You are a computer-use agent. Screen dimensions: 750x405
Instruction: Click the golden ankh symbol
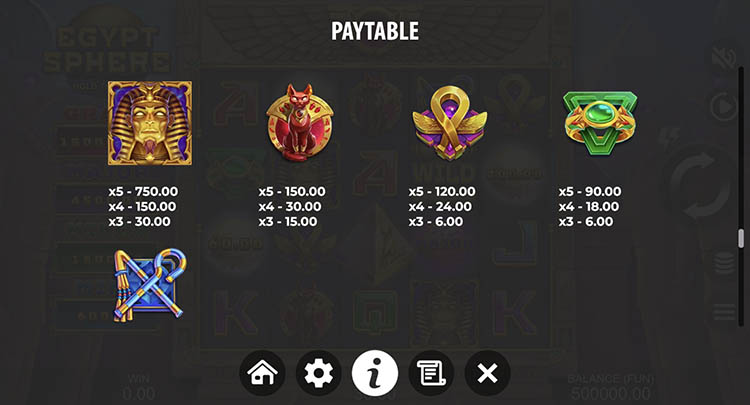[x=450, y=123]
